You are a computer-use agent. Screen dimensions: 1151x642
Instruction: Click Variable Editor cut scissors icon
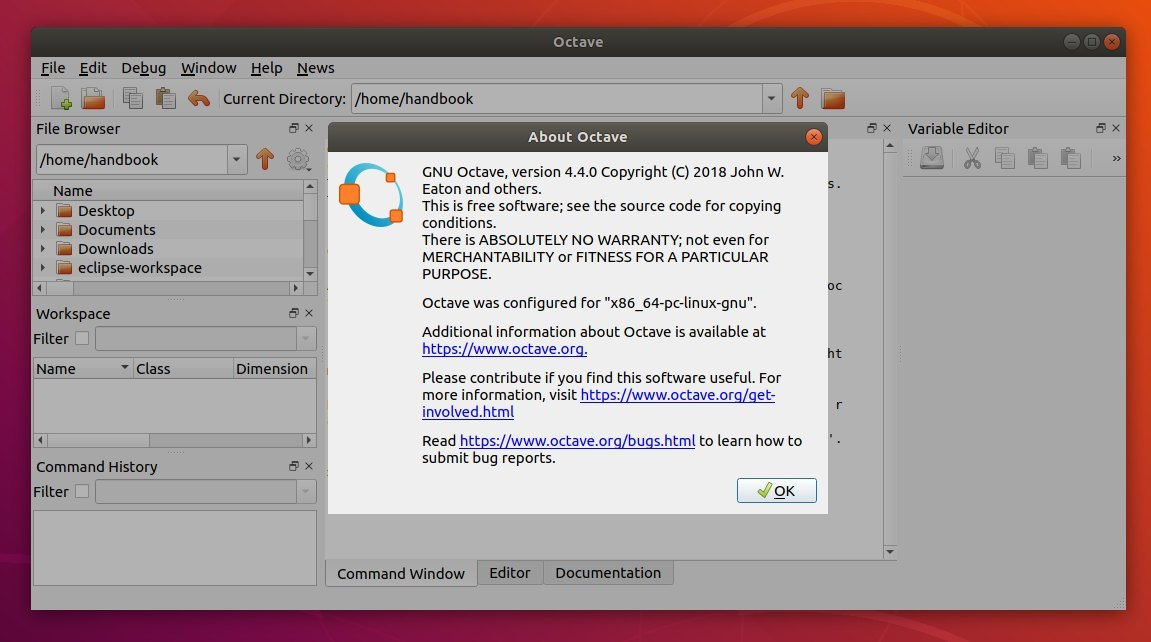click(972, 158)
